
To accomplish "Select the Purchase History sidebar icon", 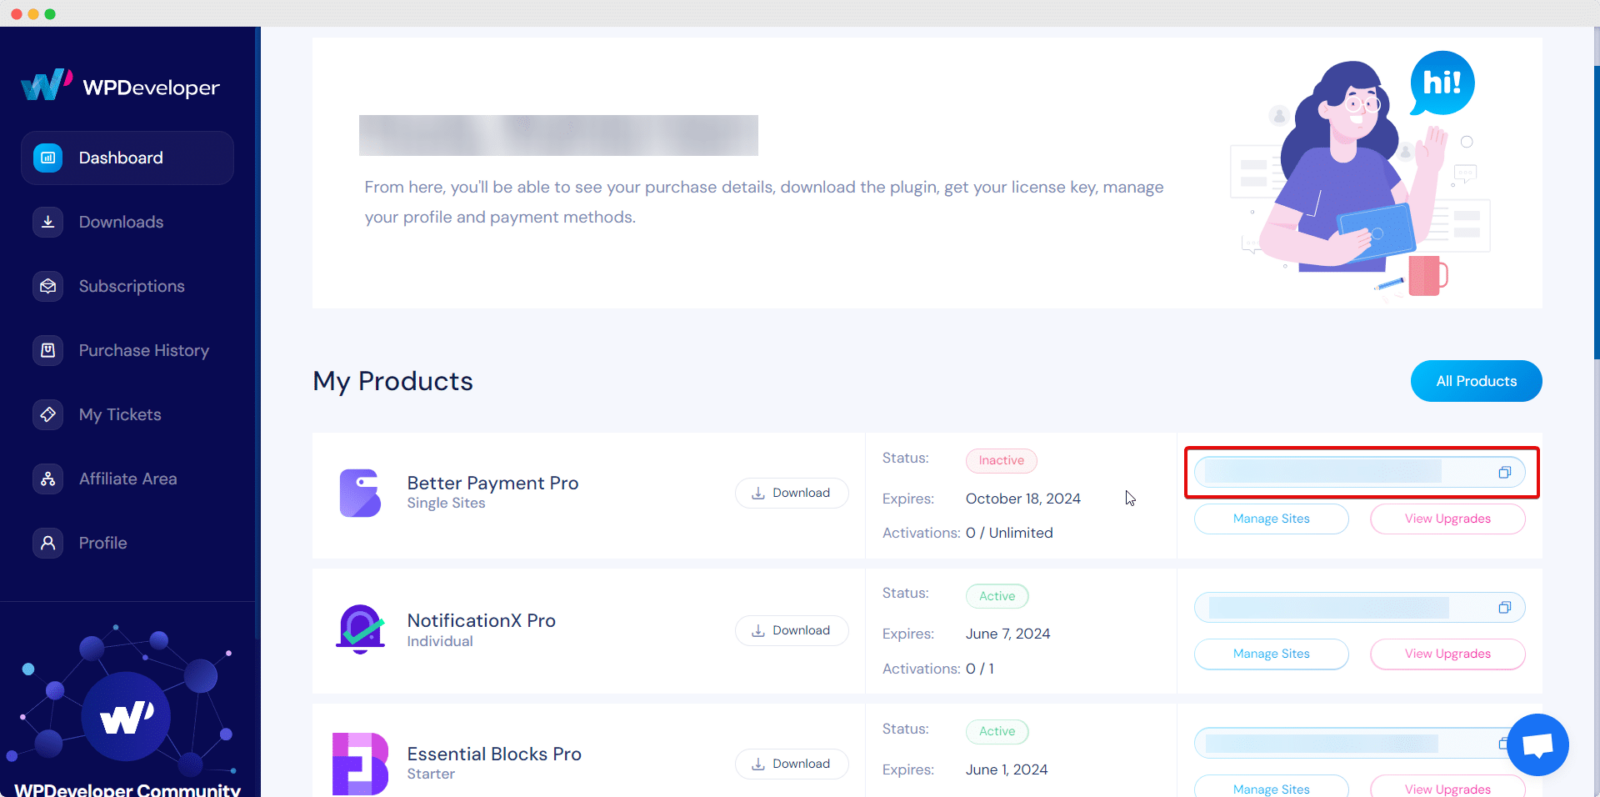I will point(47,350).
